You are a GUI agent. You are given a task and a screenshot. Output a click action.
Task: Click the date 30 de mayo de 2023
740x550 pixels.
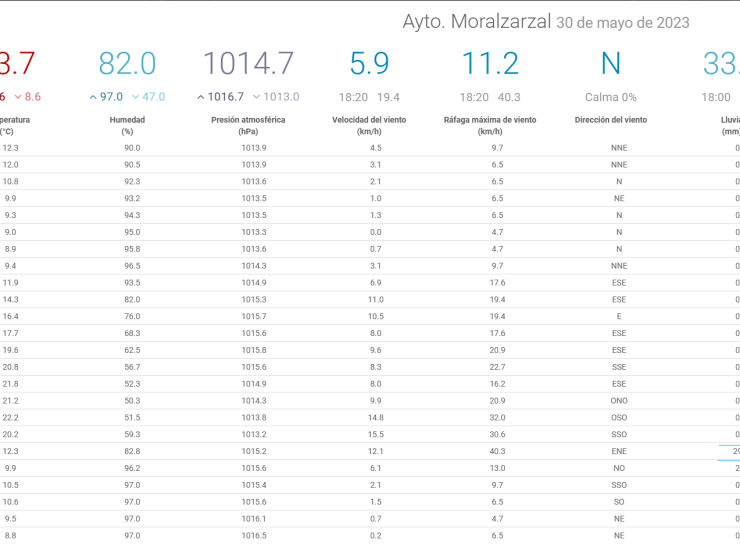[623, 23]
